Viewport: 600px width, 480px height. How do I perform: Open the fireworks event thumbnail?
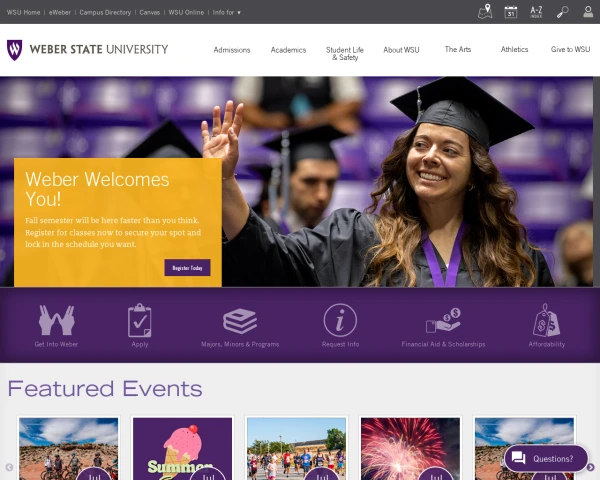click(x=410, y=449)
